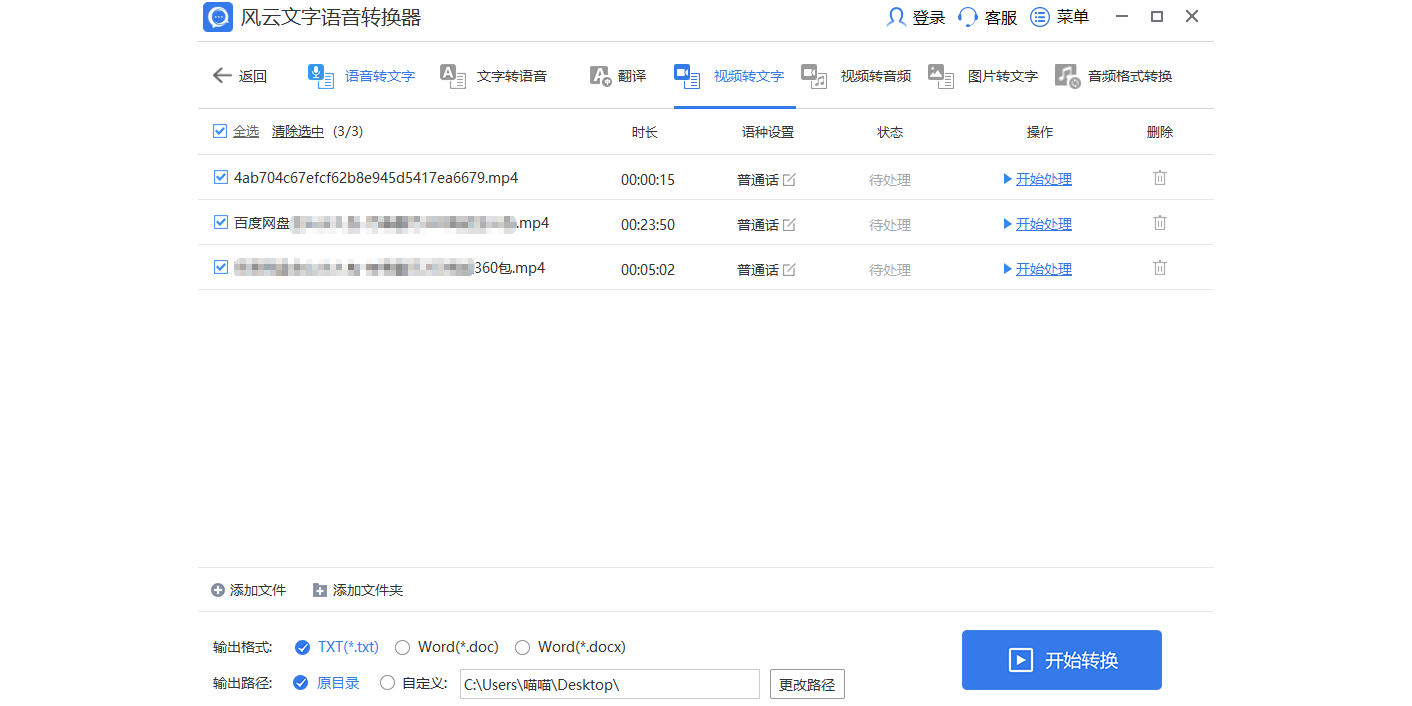Choose 自定义 output path option
This screenshot has width=1412, height=706.
[387, 683]
